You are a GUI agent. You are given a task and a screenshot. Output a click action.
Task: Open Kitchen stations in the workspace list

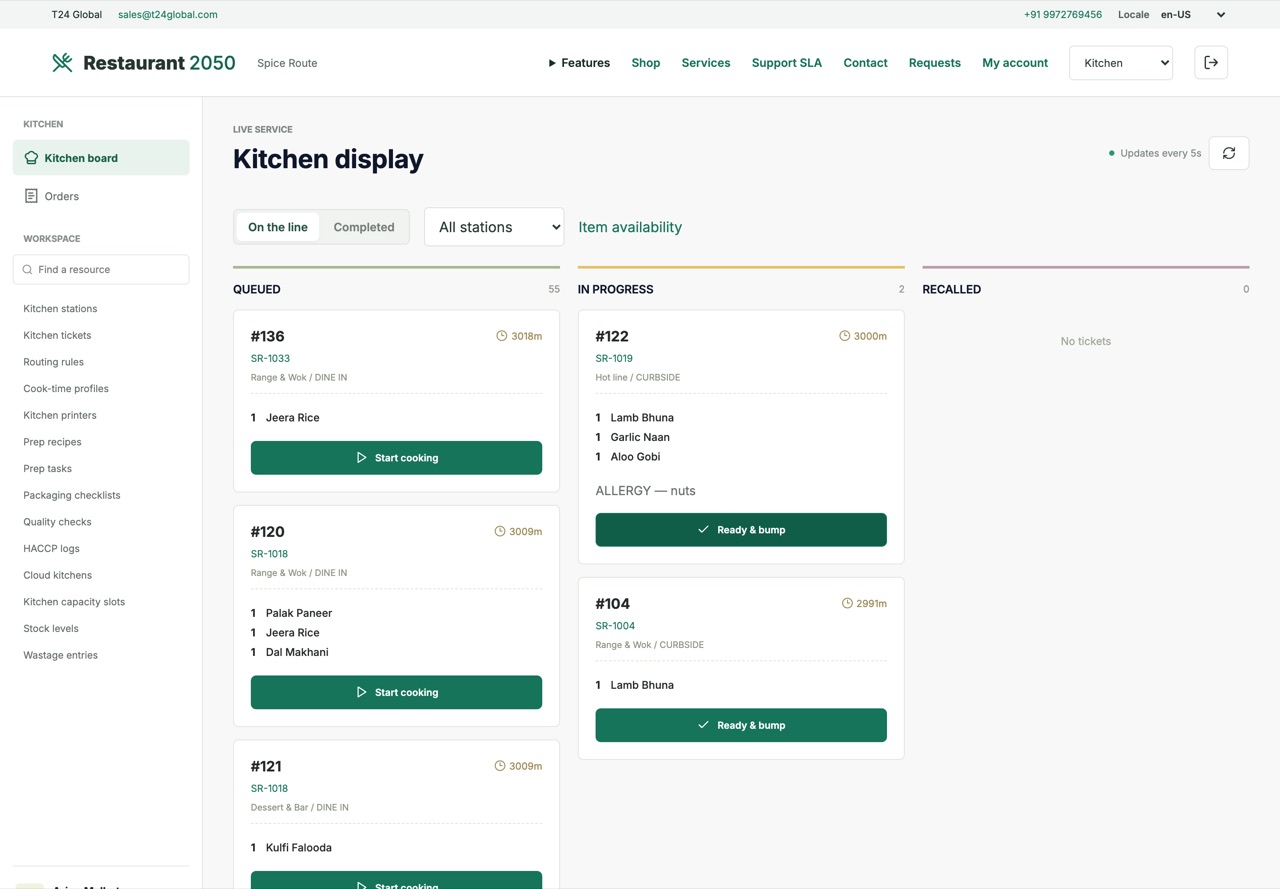coord(60,309)
